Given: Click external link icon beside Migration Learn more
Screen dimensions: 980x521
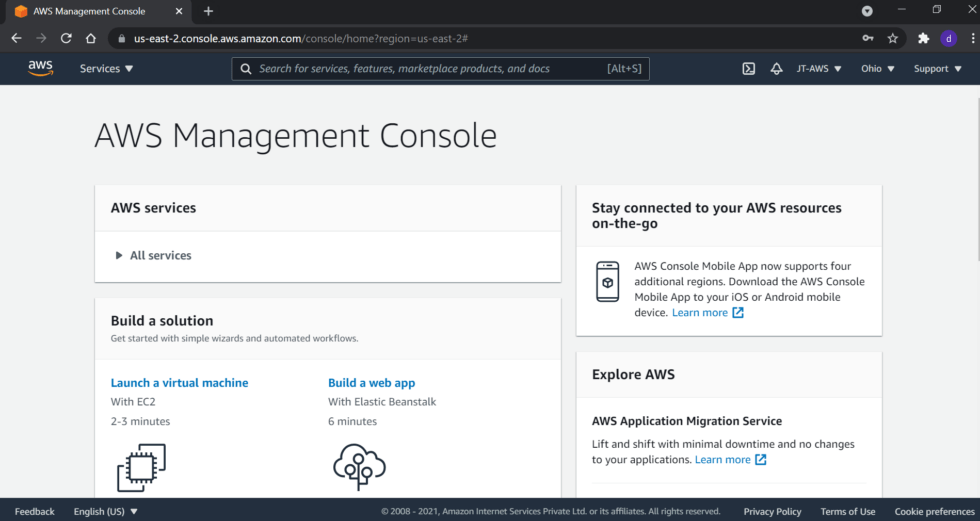Looking at the screenshot, I should [x=761, y=459].
